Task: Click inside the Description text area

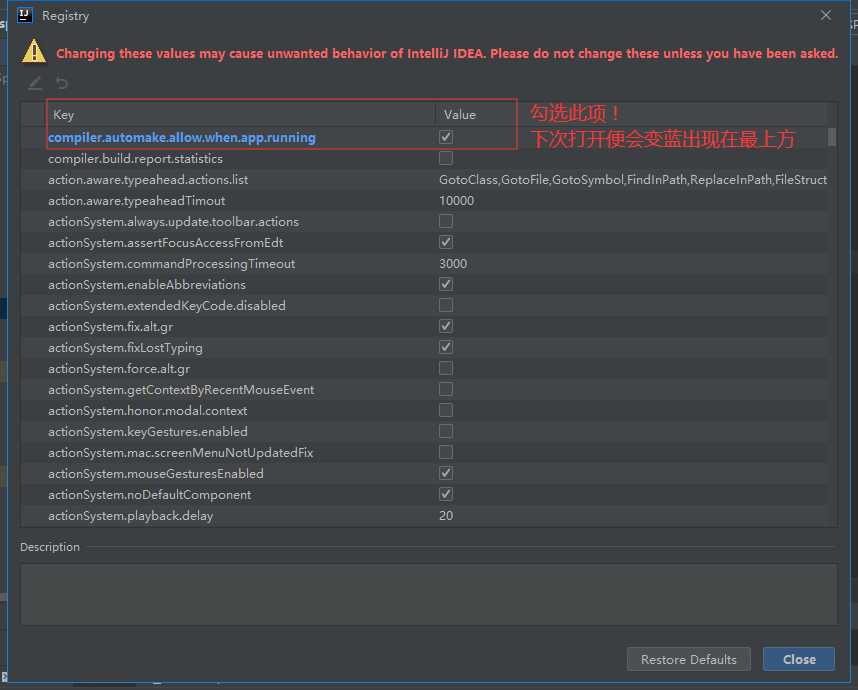Action: [x=428, y=594]
